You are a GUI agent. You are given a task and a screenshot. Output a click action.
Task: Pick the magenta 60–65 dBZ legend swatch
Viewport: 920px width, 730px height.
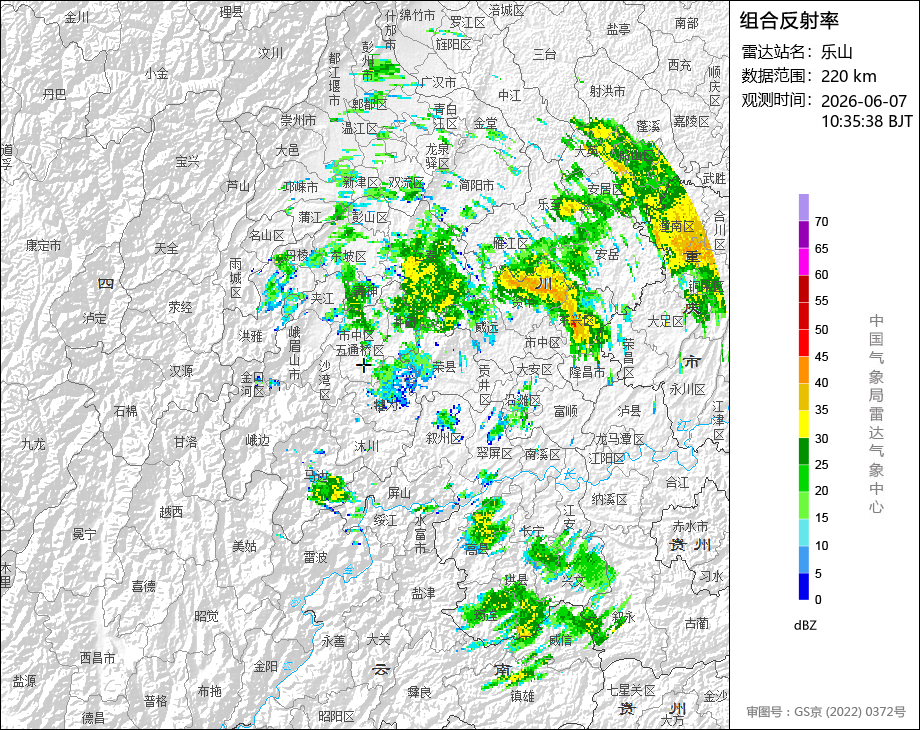tap(804, 261)
